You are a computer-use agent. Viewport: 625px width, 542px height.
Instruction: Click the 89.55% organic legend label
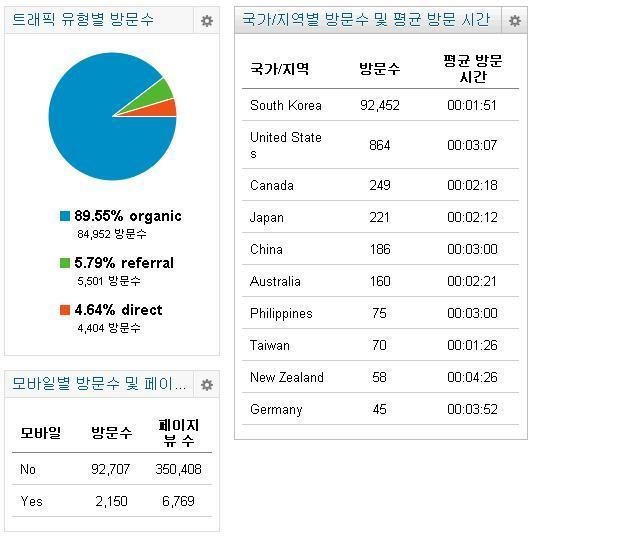point(128,216)
